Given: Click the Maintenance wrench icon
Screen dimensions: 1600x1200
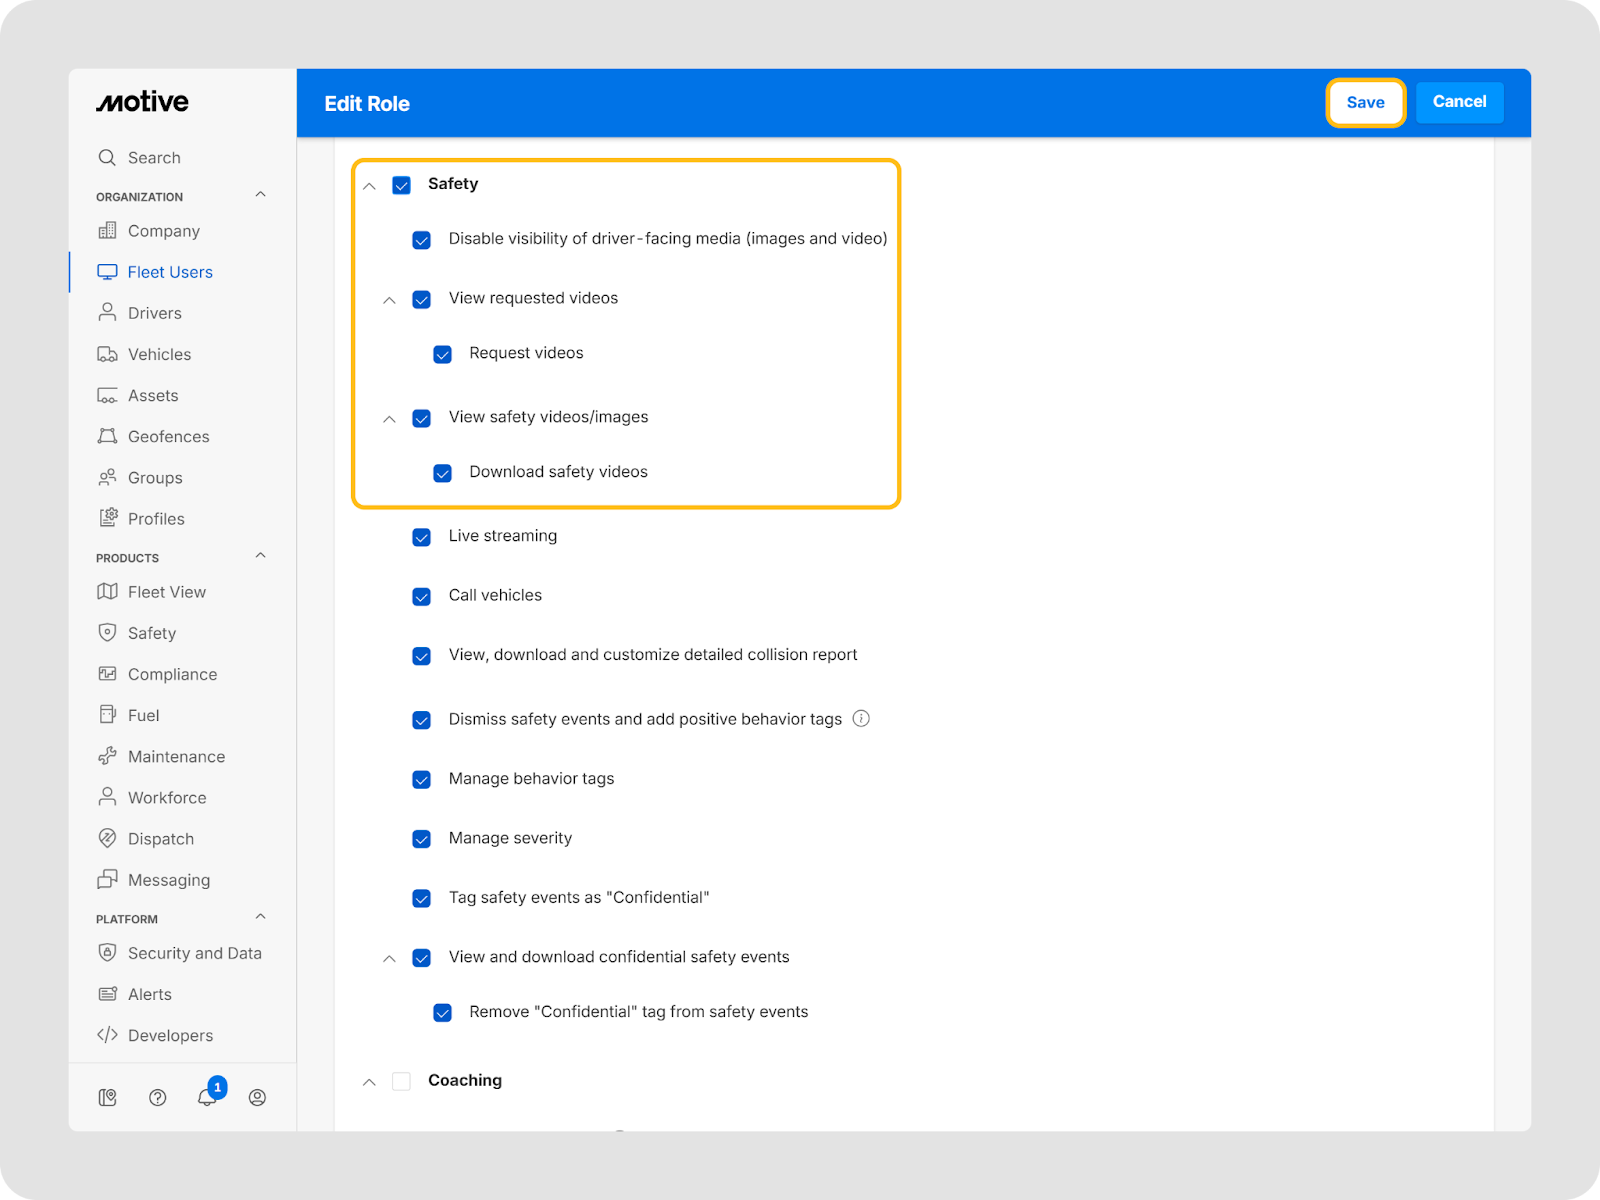Looking at the screenshot, I should point(107,757).
